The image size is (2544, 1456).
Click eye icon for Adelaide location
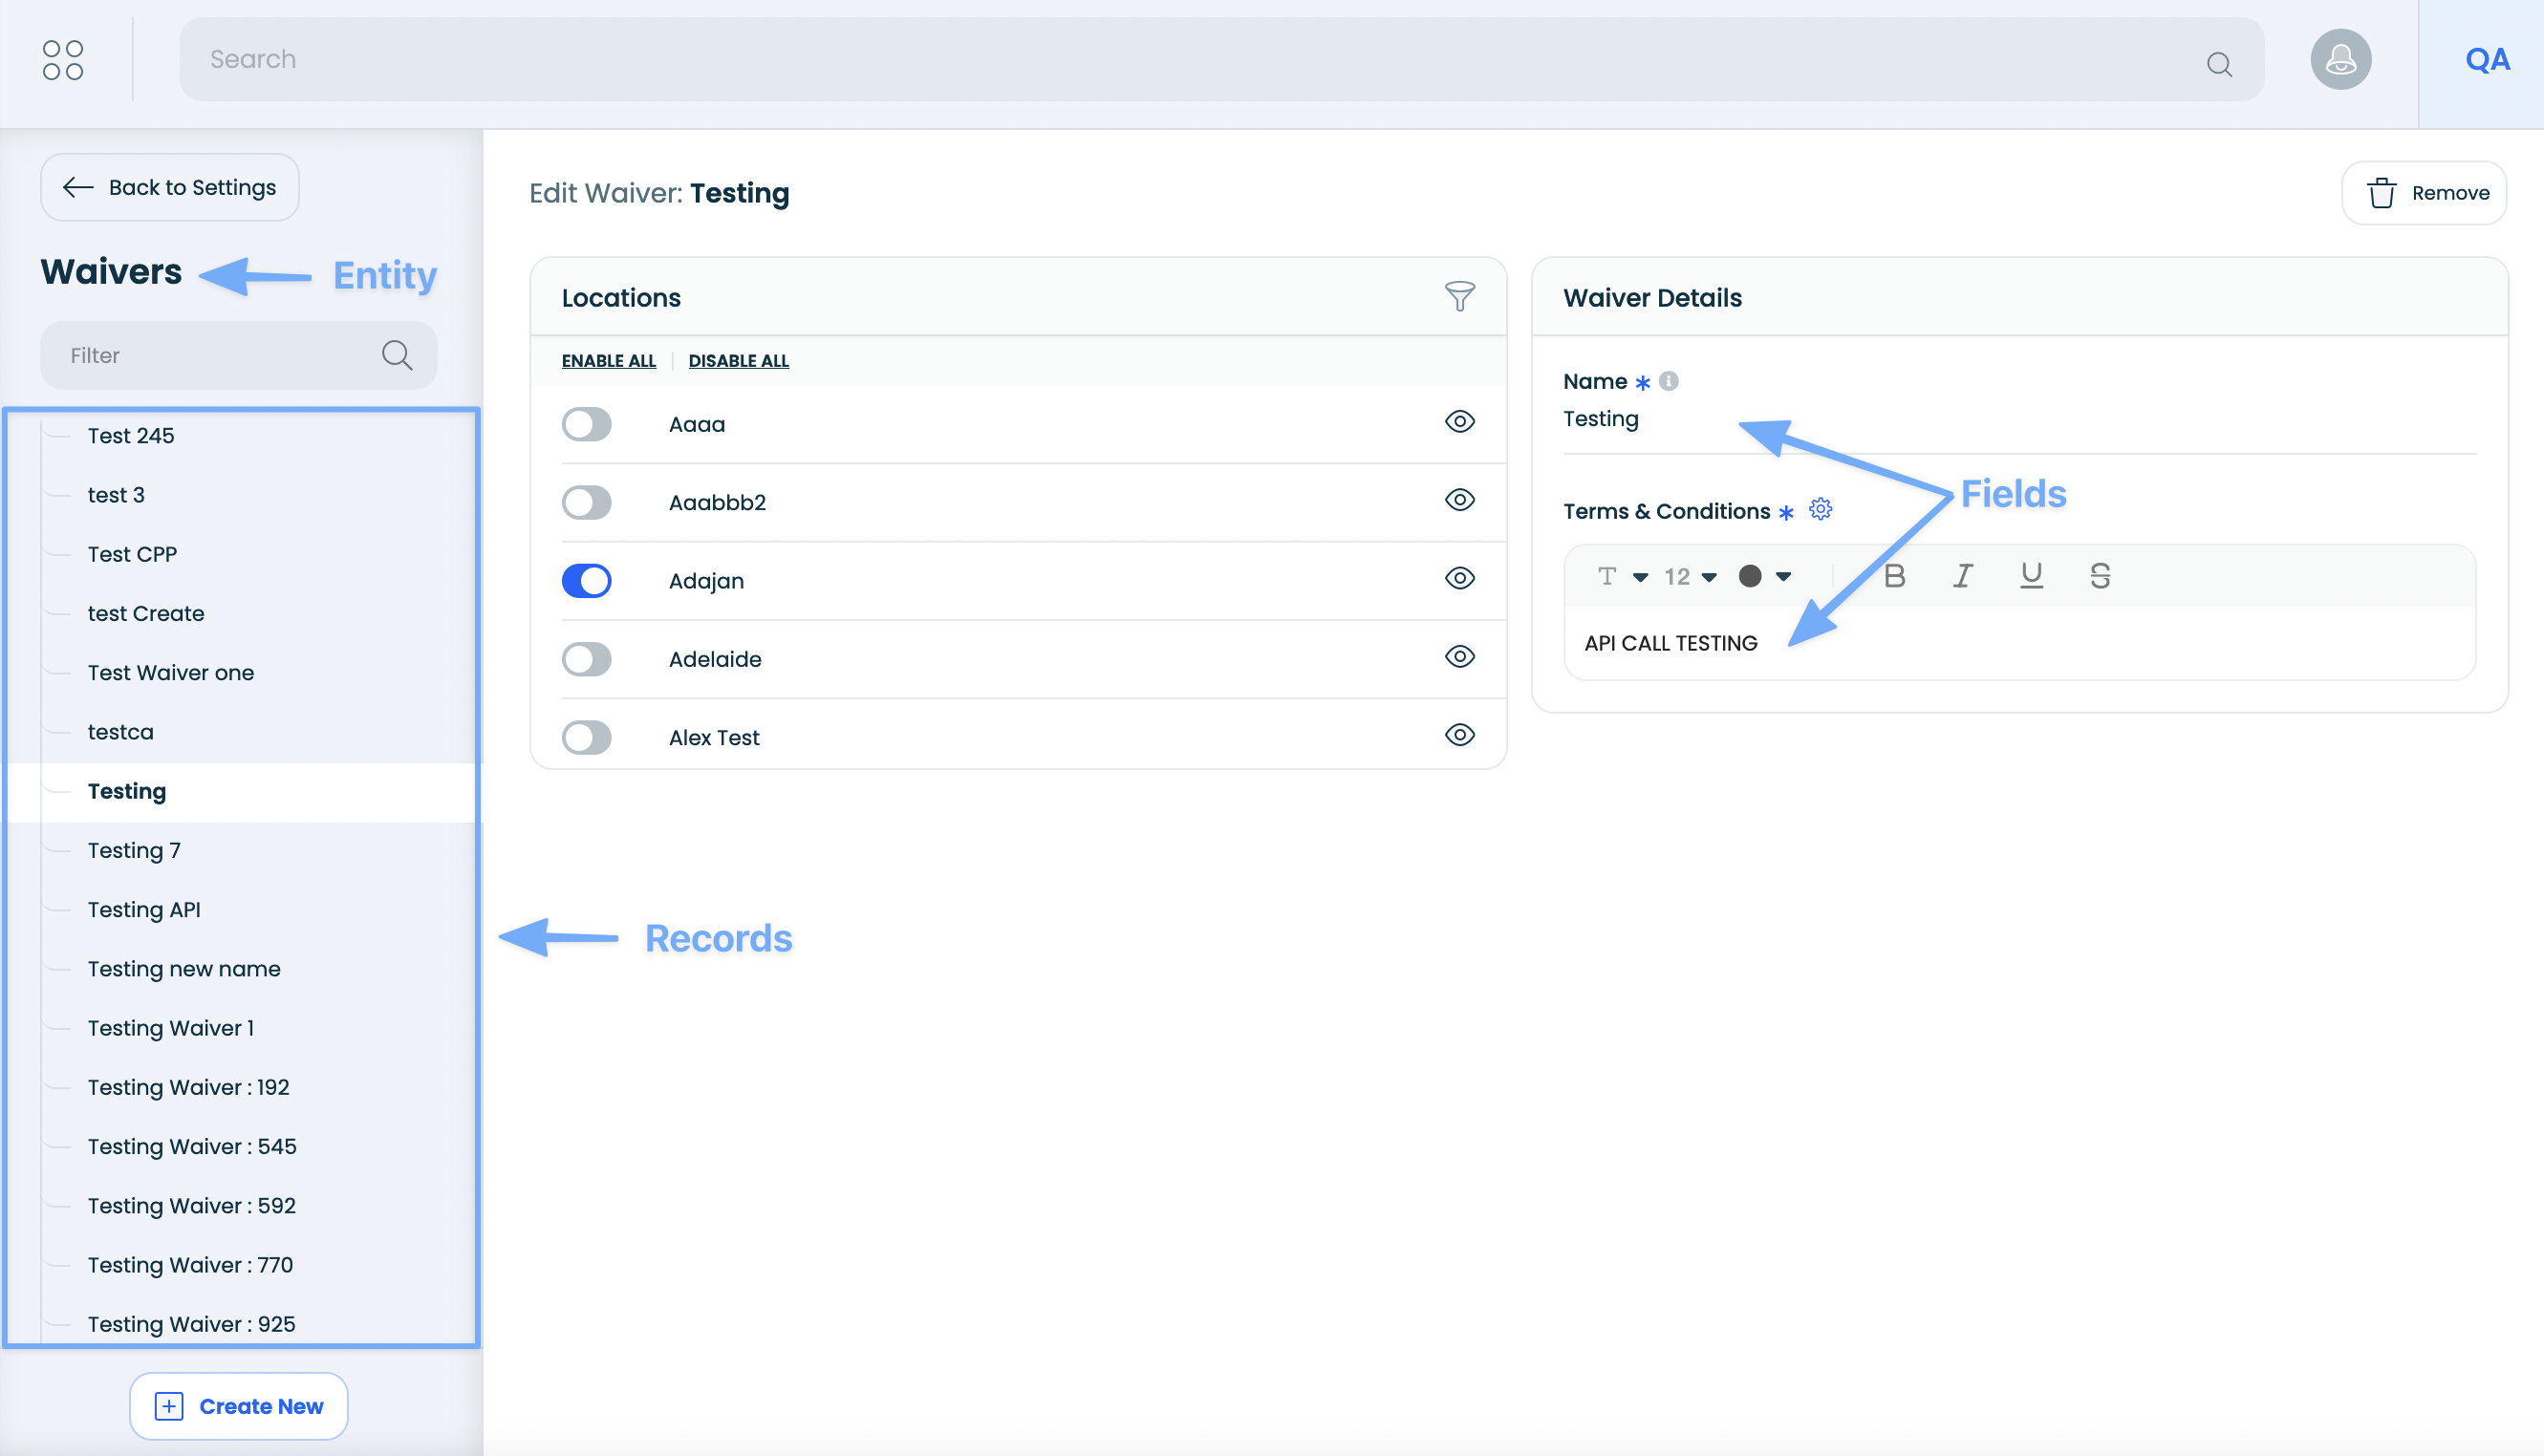1459,657
